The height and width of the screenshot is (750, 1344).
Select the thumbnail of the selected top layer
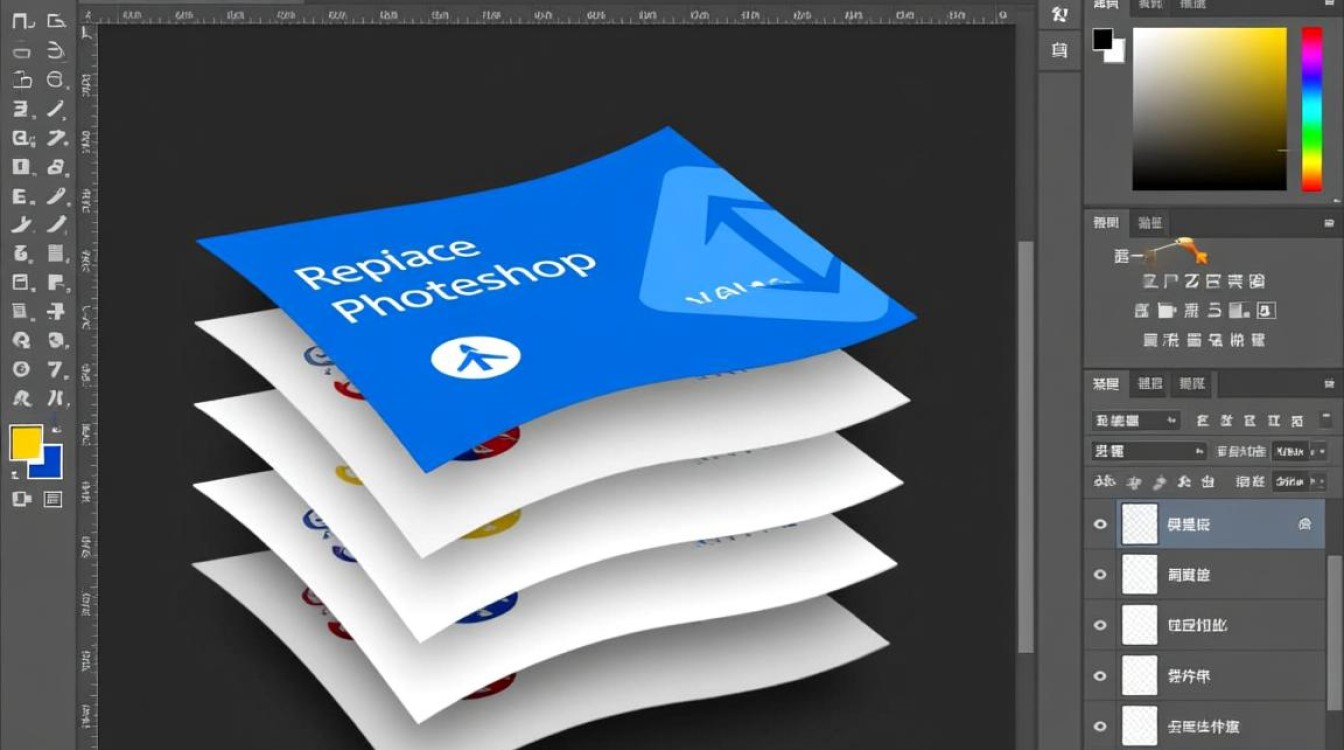click(x=1139, y=524)
